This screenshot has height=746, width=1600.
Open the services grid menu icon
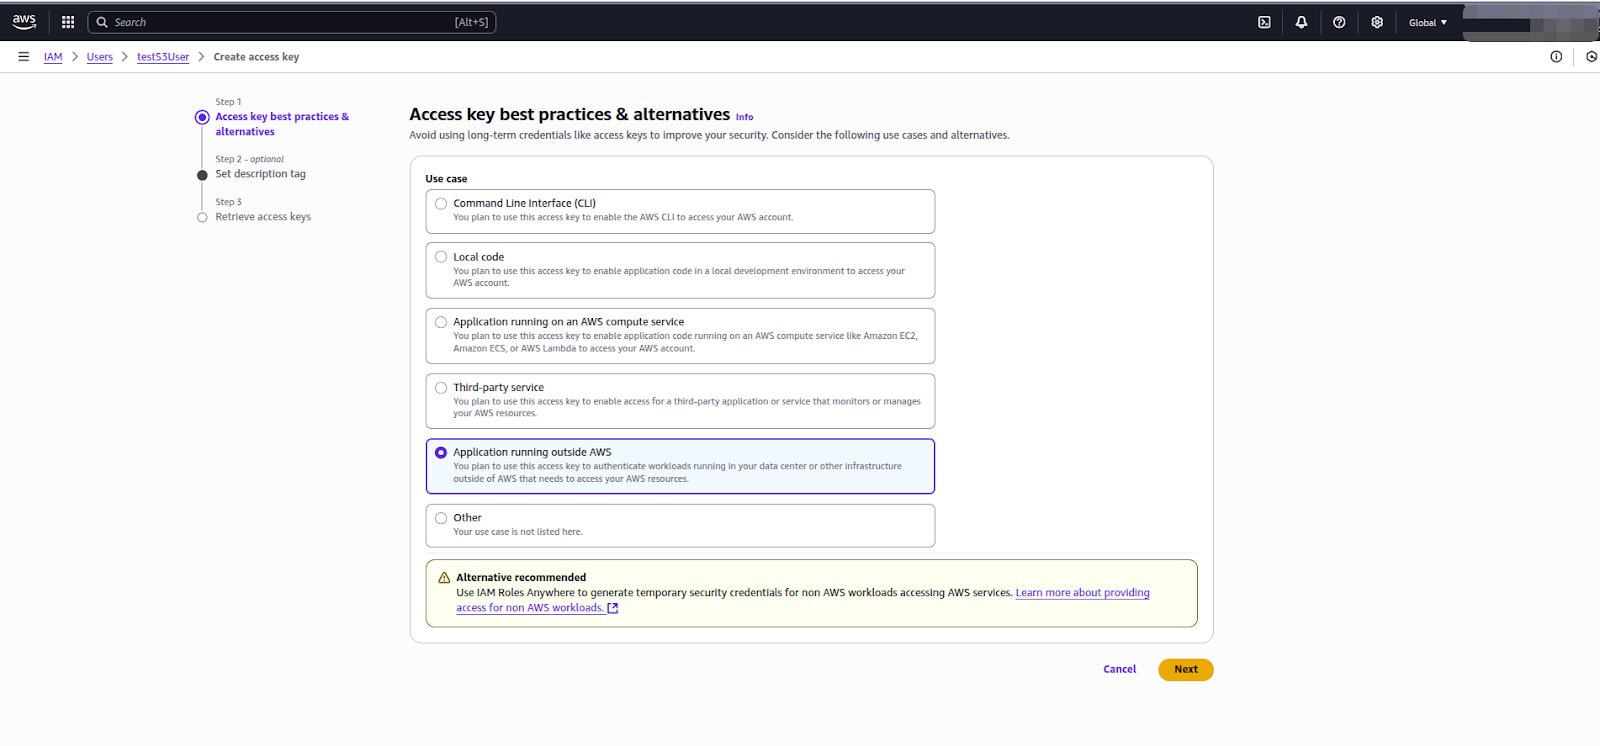point(68,22)
